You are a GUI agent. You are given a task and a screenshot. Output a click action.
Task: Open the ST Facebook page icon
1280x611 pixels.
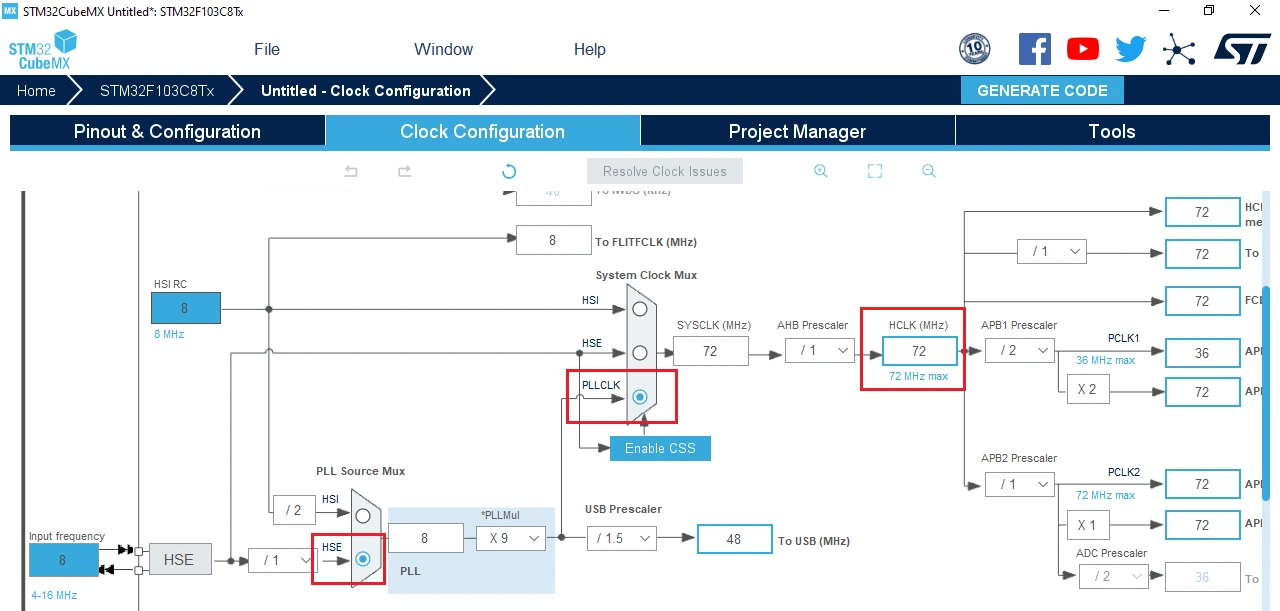coord(1035,49)
